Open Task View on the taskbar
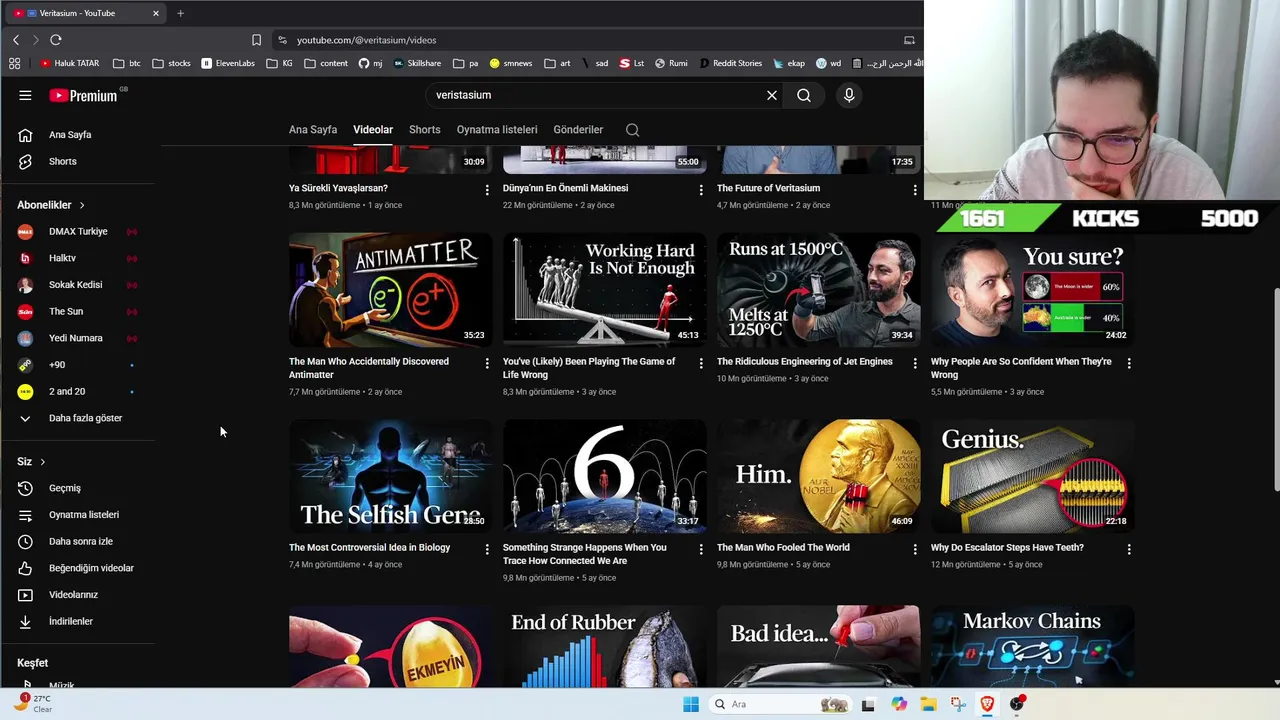The width and height of the screenshot is (1280, 720). (868, 704)
